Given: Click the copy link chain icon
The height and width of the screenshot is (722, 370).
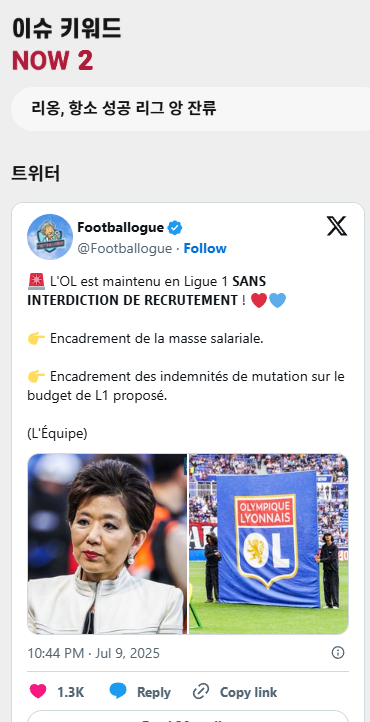Looking at the screenshot, I should (201, 692).
